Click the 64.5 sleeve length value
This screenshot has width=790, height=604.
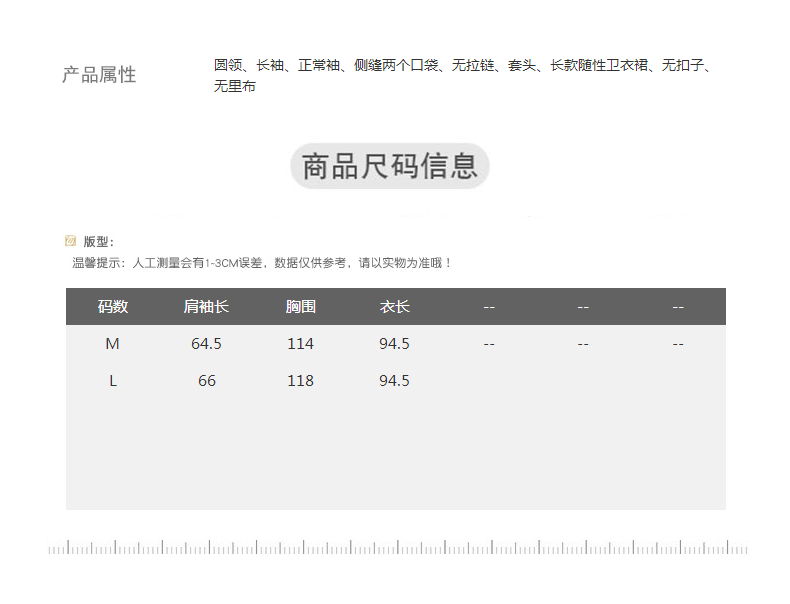[x=206, y=344]
